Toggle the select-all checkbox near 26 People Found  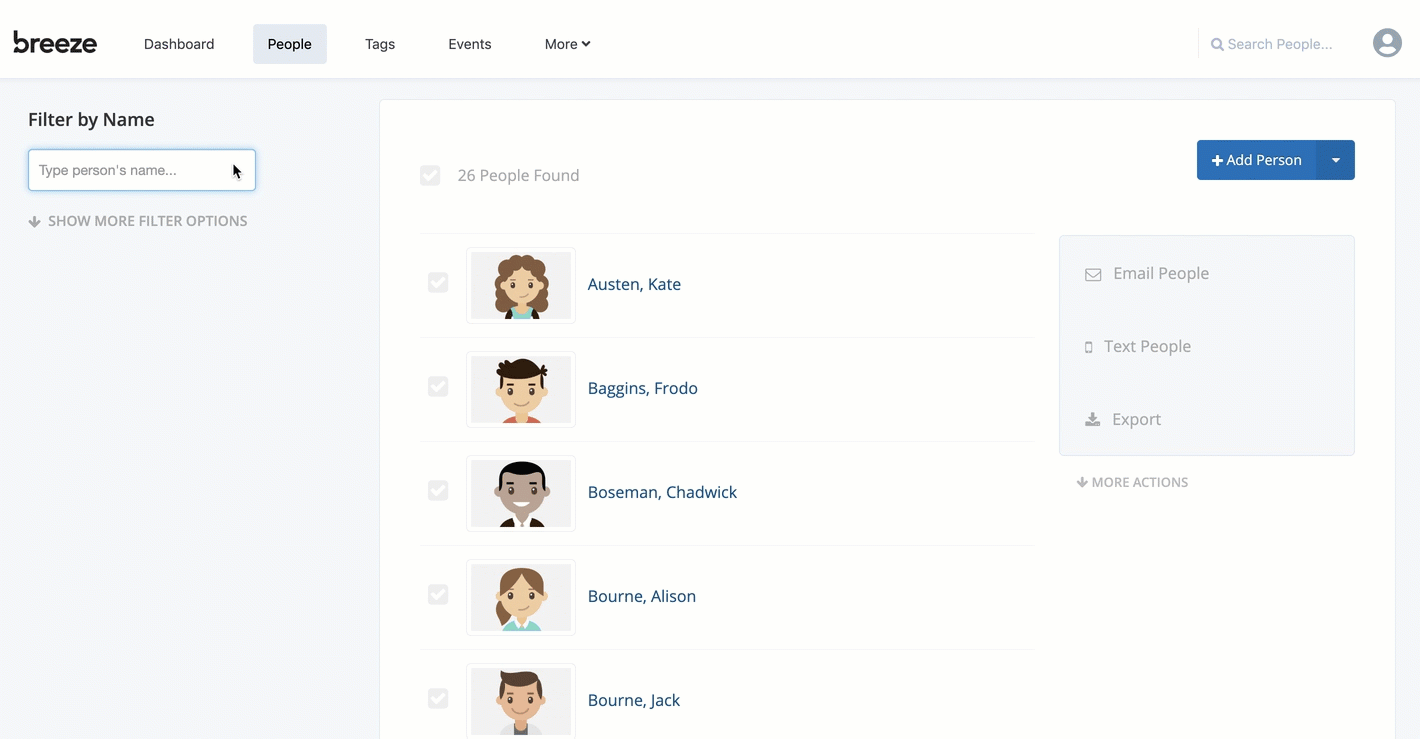[430, 176]
